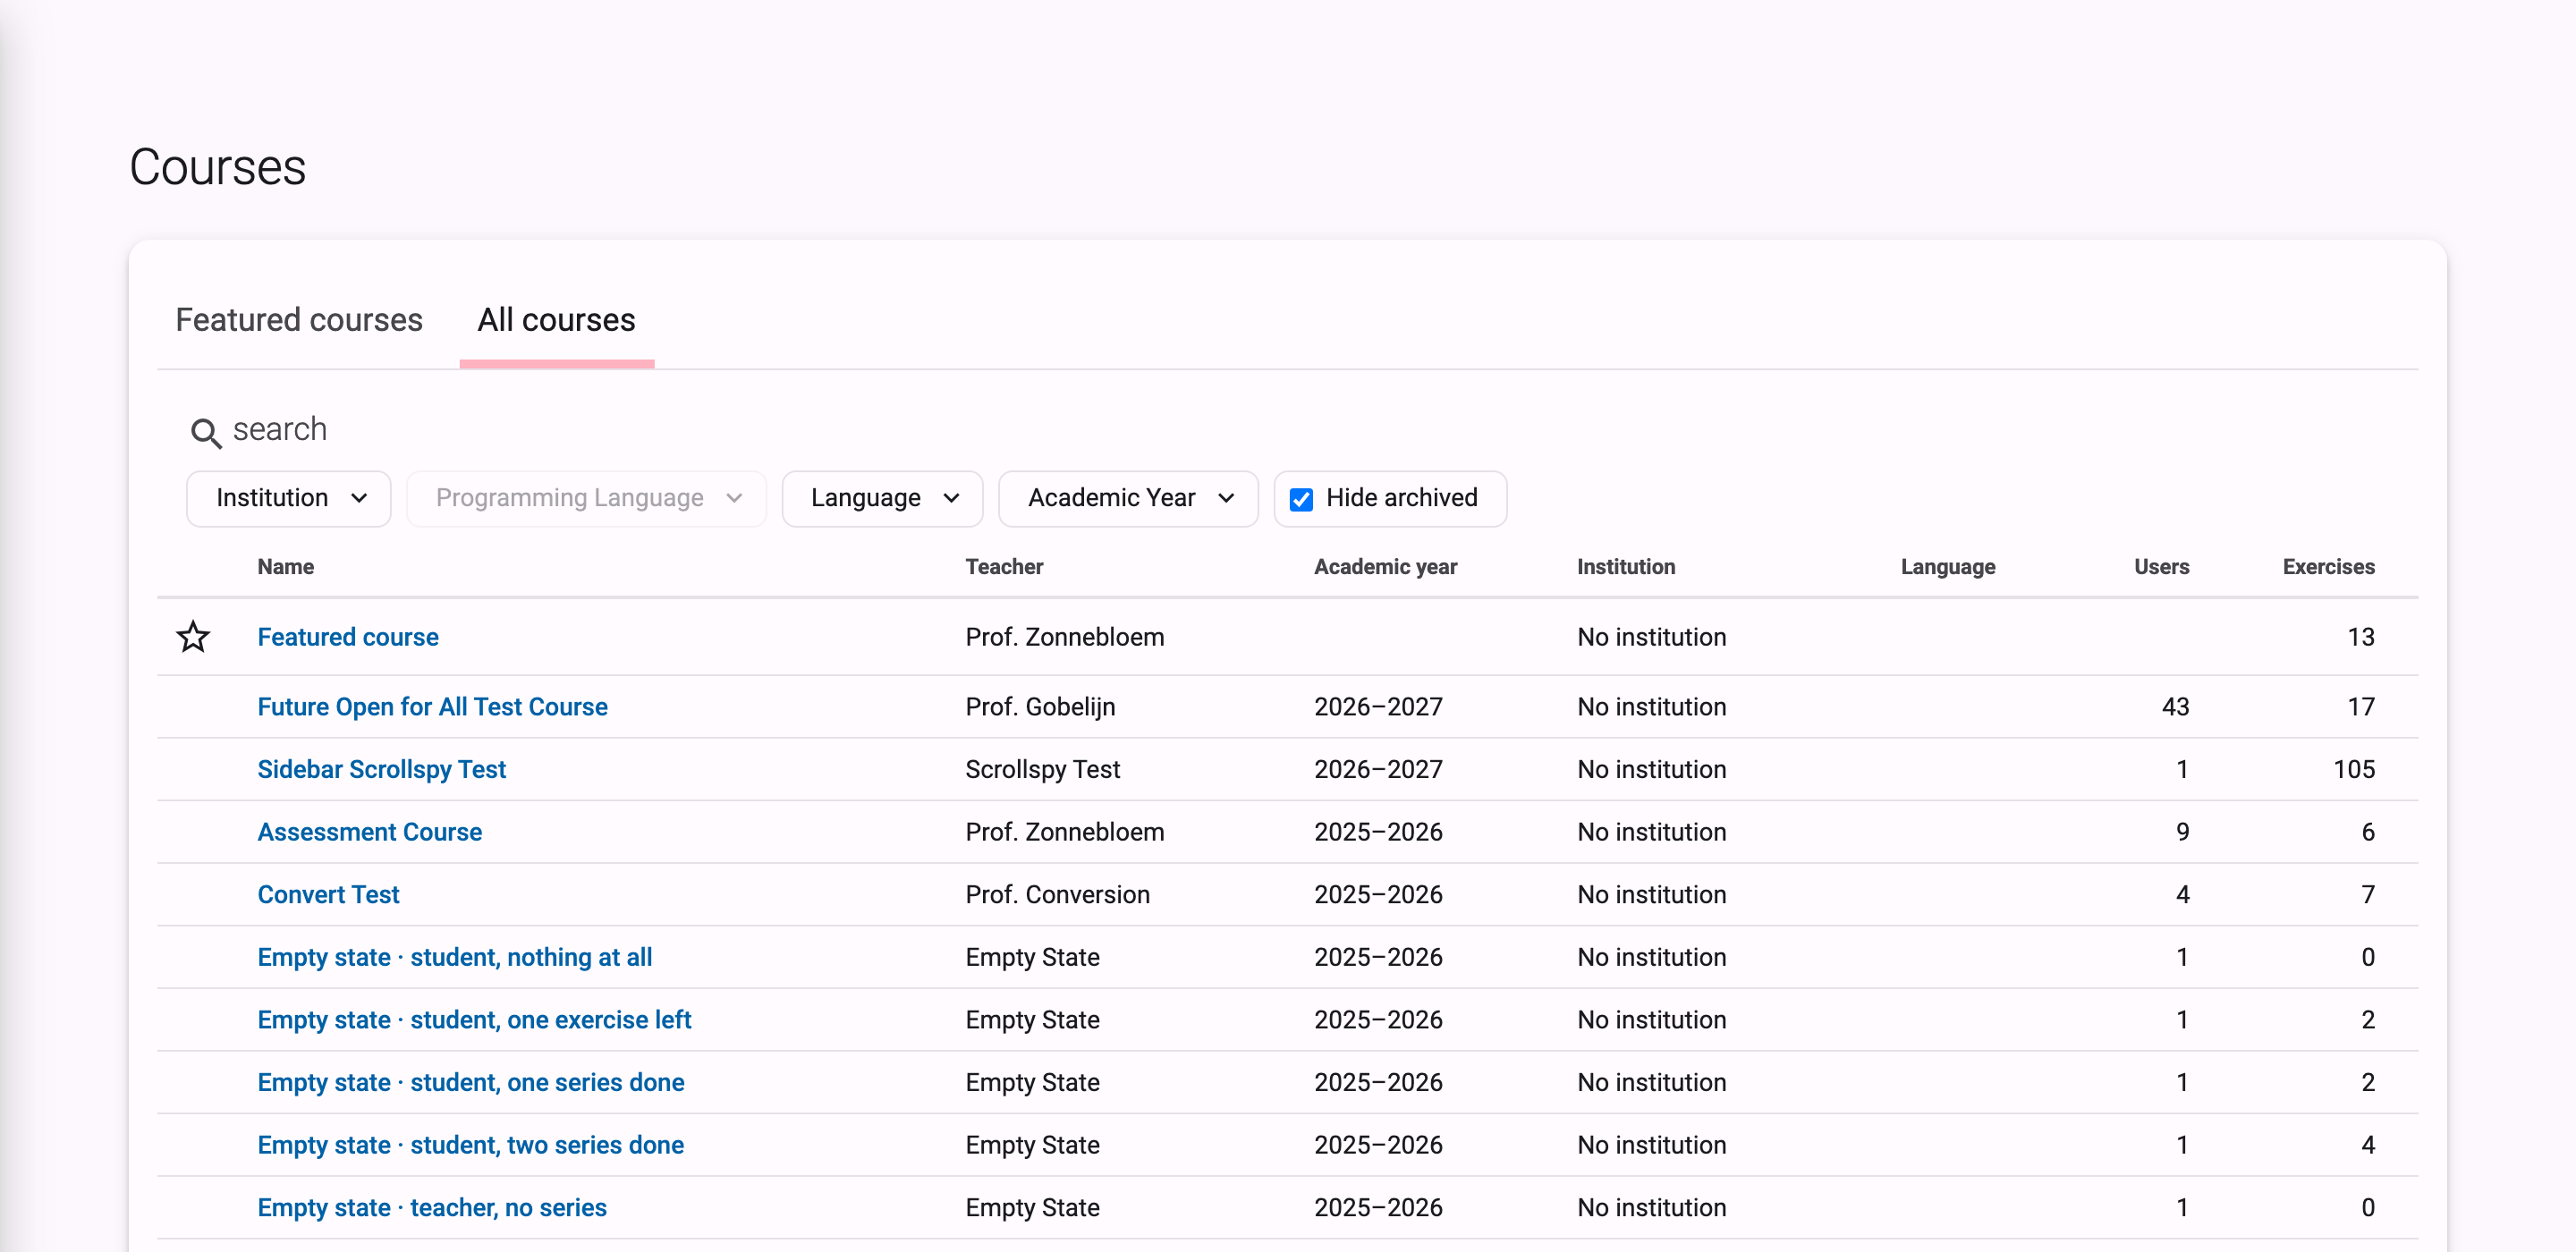The height and width of the screenshot is (1252, 2576).
Task: Open Future Open for All Test Course
Action: click(433, 707)
